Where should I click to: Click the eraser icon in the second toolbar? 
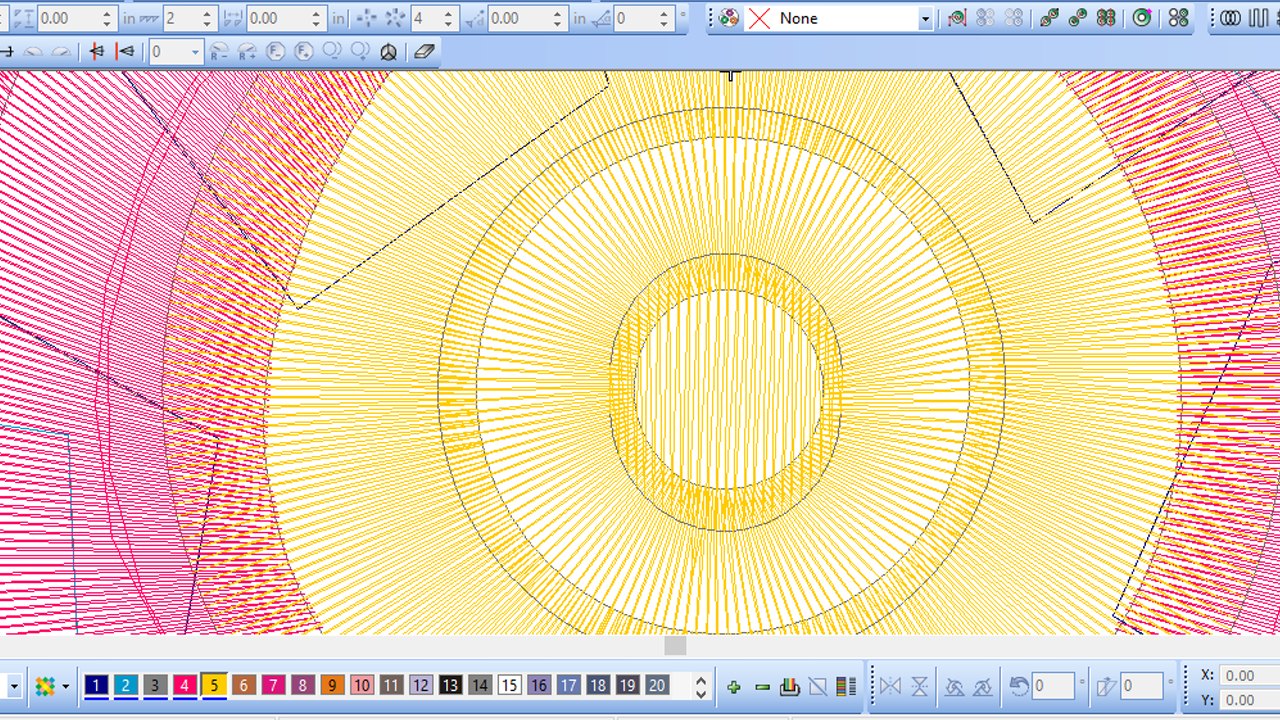coord(424,52)
